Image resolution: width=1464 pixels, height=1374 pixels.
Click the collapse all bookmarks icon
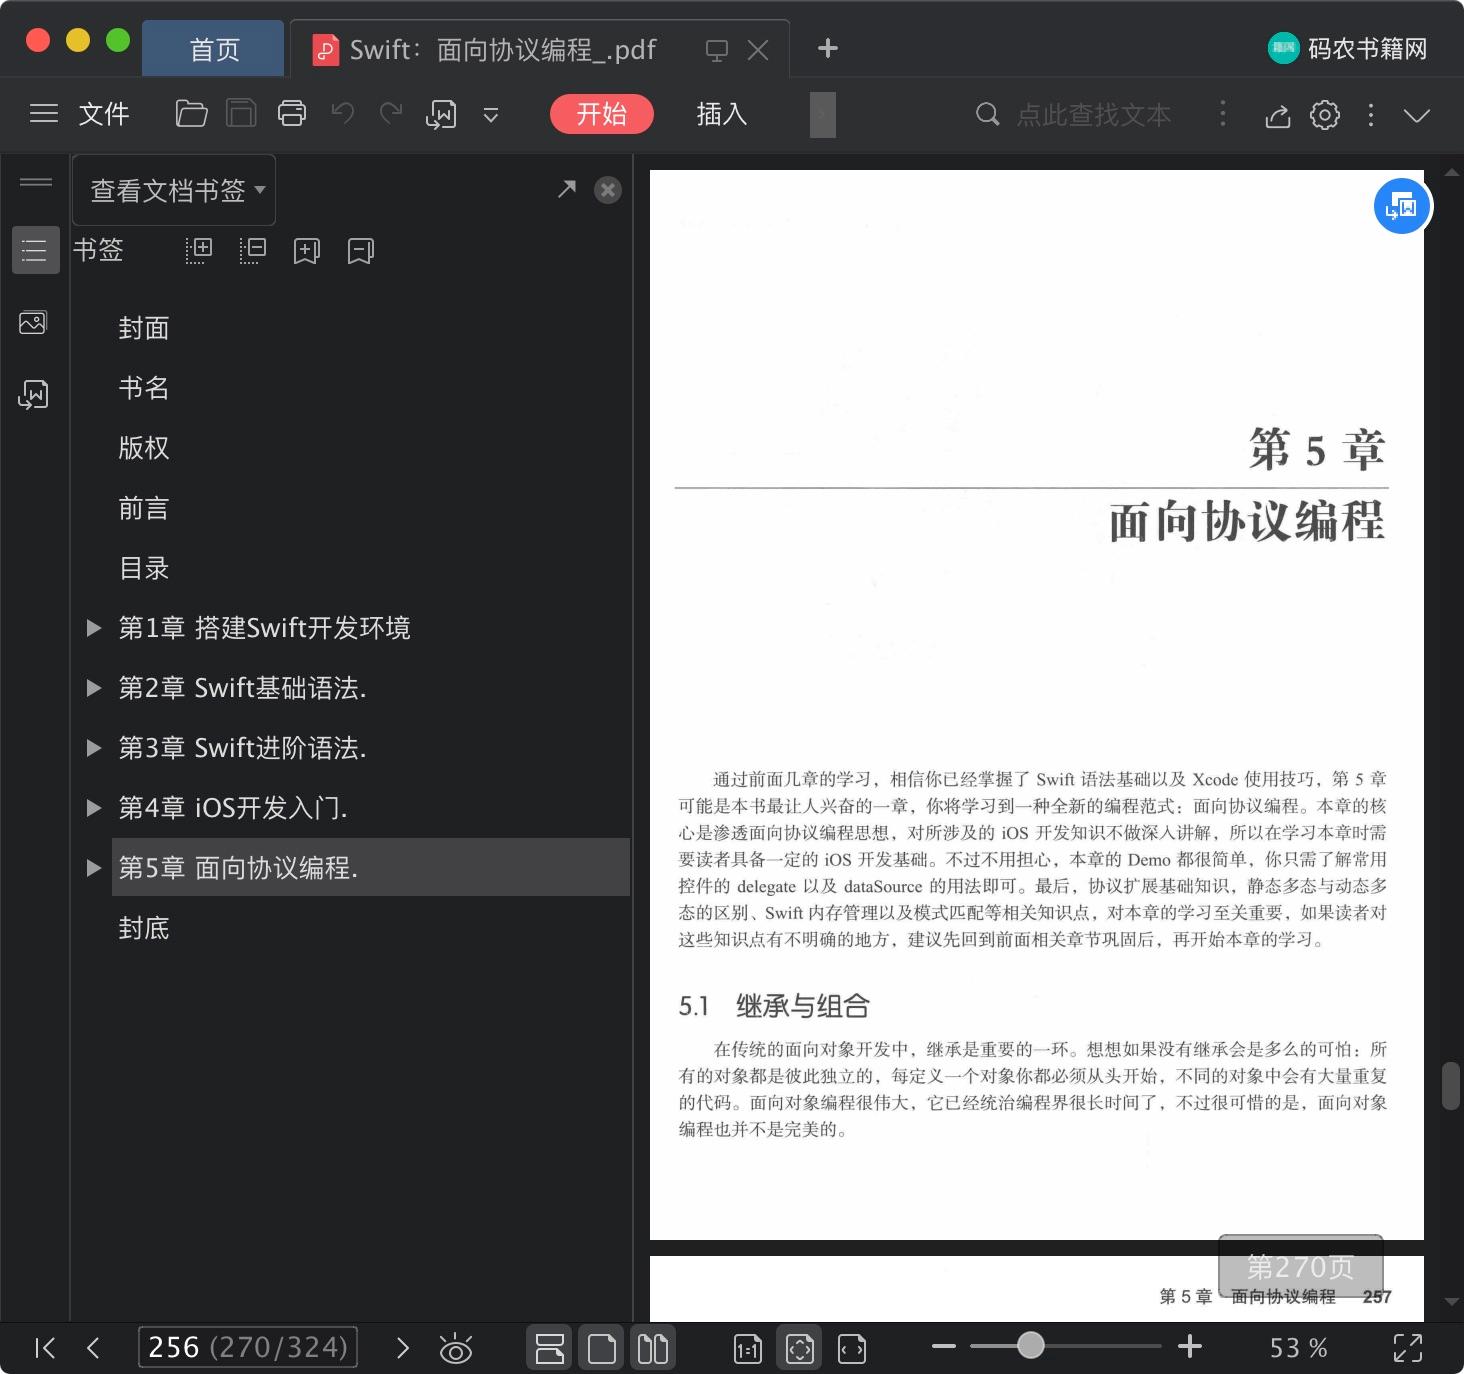point(253,250)
